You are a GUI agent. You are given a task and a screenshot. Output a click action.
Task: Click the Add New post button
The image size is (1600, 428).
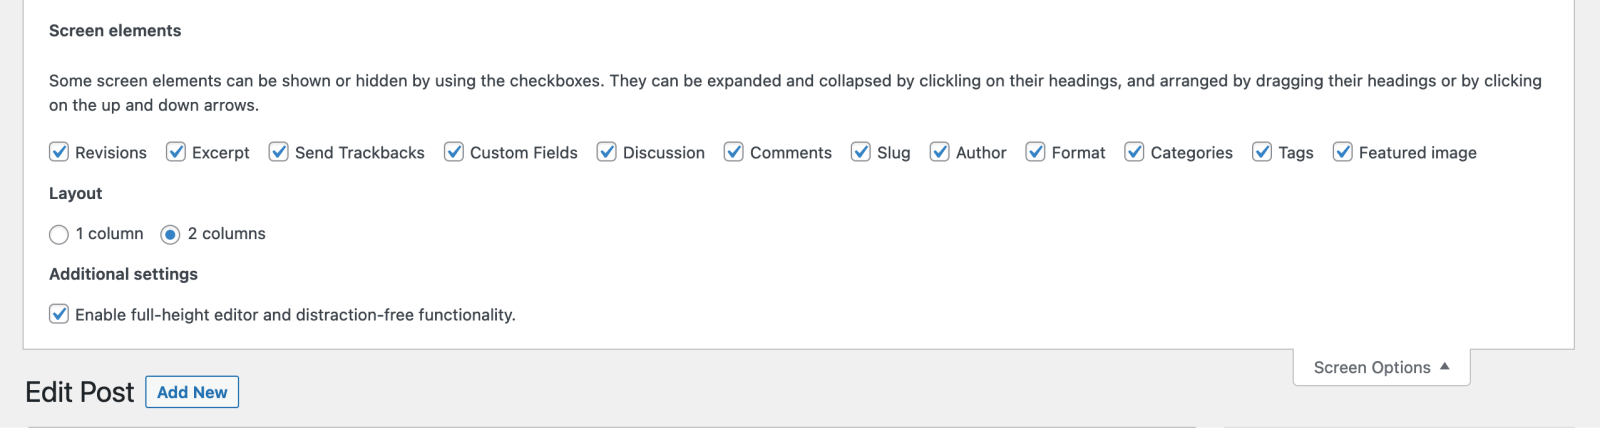[192, 392]
